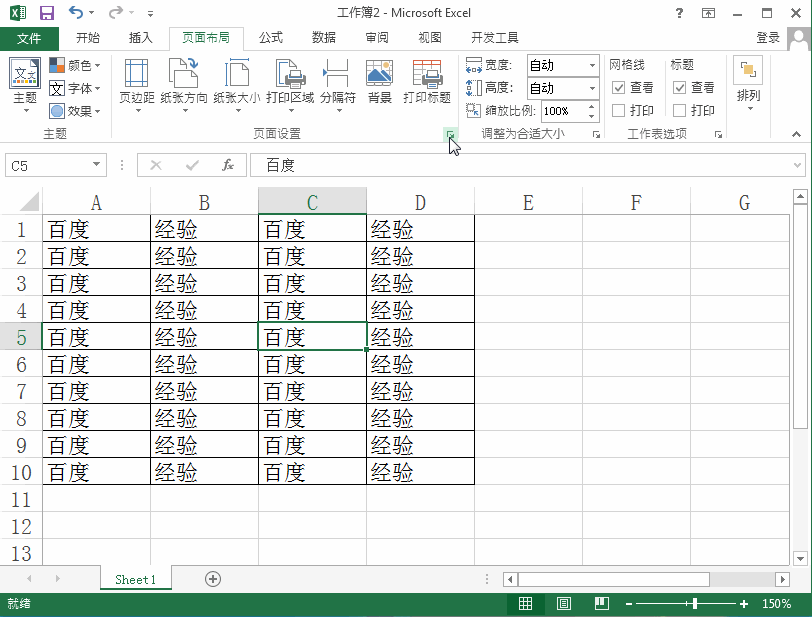812x617 pixels.
Task: Switch to Home (开始) tab
Action: coord(88,37)
